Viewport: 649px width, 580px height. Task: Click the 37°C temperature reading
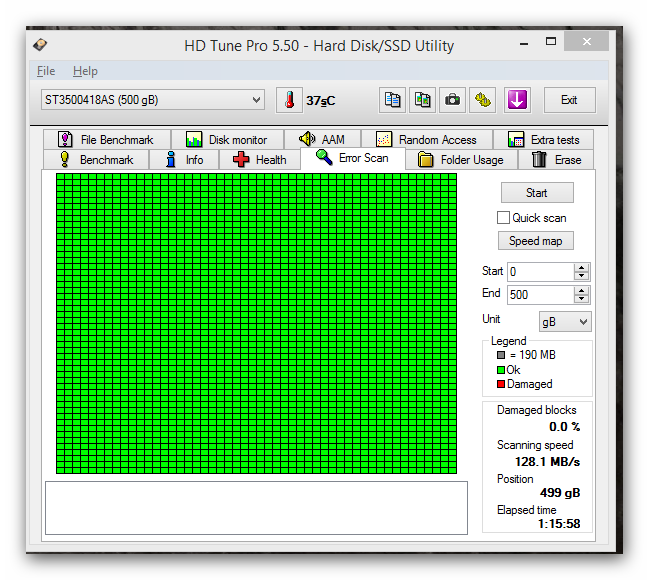coord(321,101)
